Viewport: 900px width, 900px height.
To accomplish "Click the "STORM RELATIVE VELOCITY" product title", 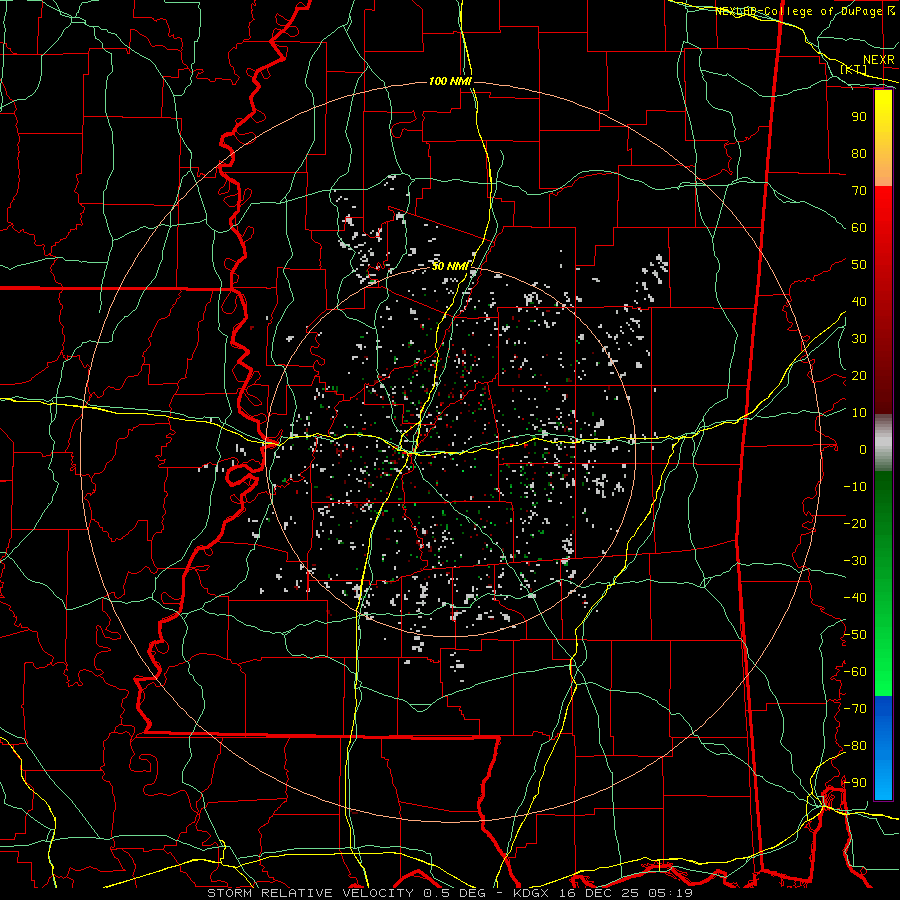I will coord(311,893).
